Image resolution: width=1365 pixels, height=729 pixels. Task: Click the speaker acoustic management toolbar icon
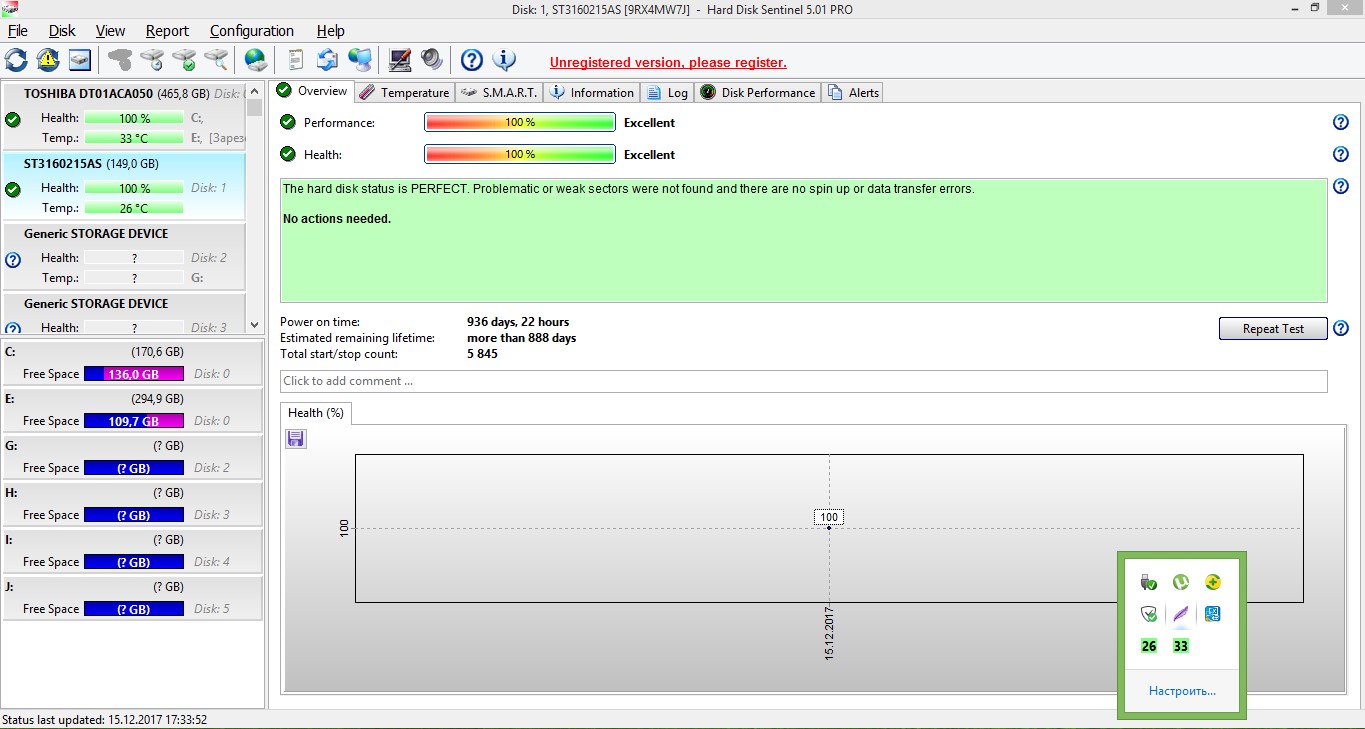432,60
